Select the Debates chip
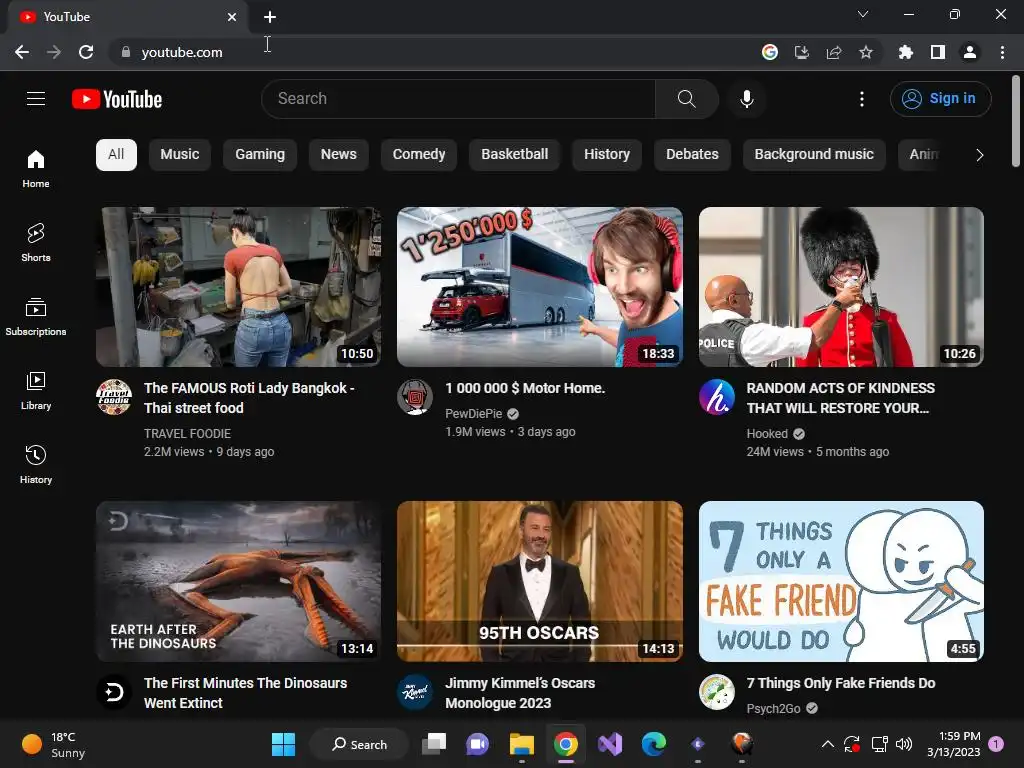This screenshot has width=1024, height=768. [692, 155]
